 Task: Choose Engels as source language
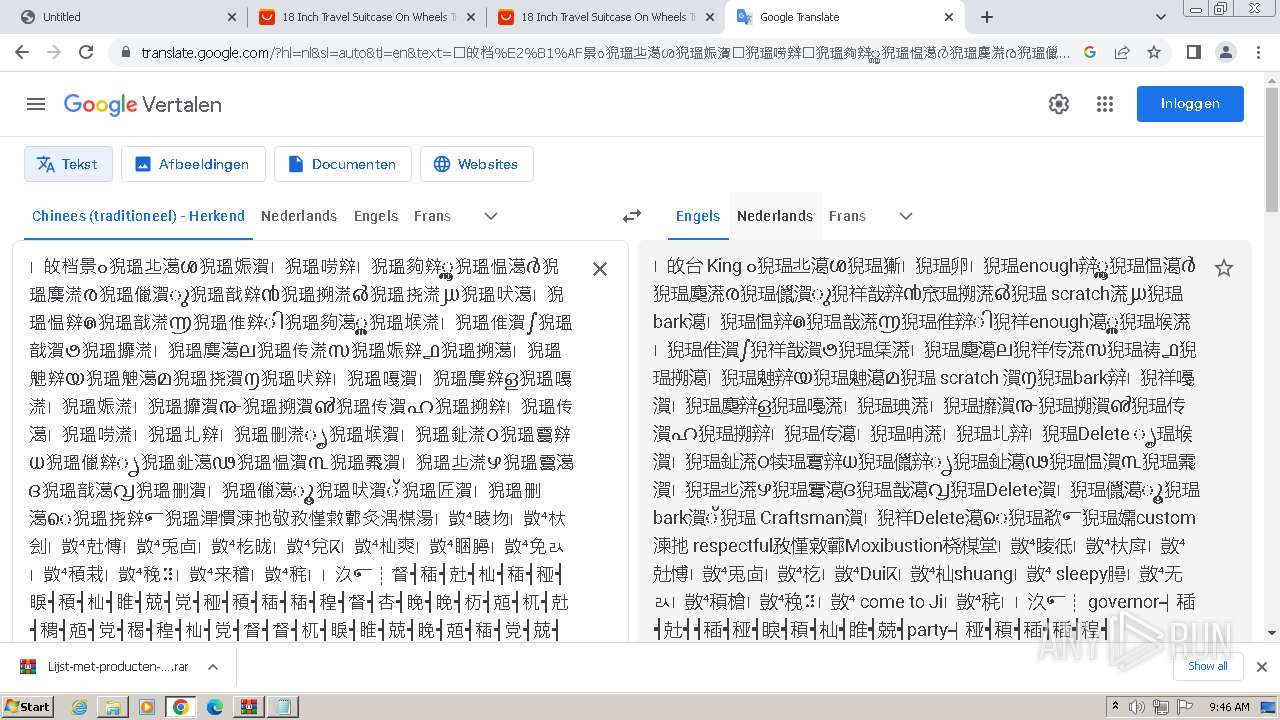(x=376, y=216)
